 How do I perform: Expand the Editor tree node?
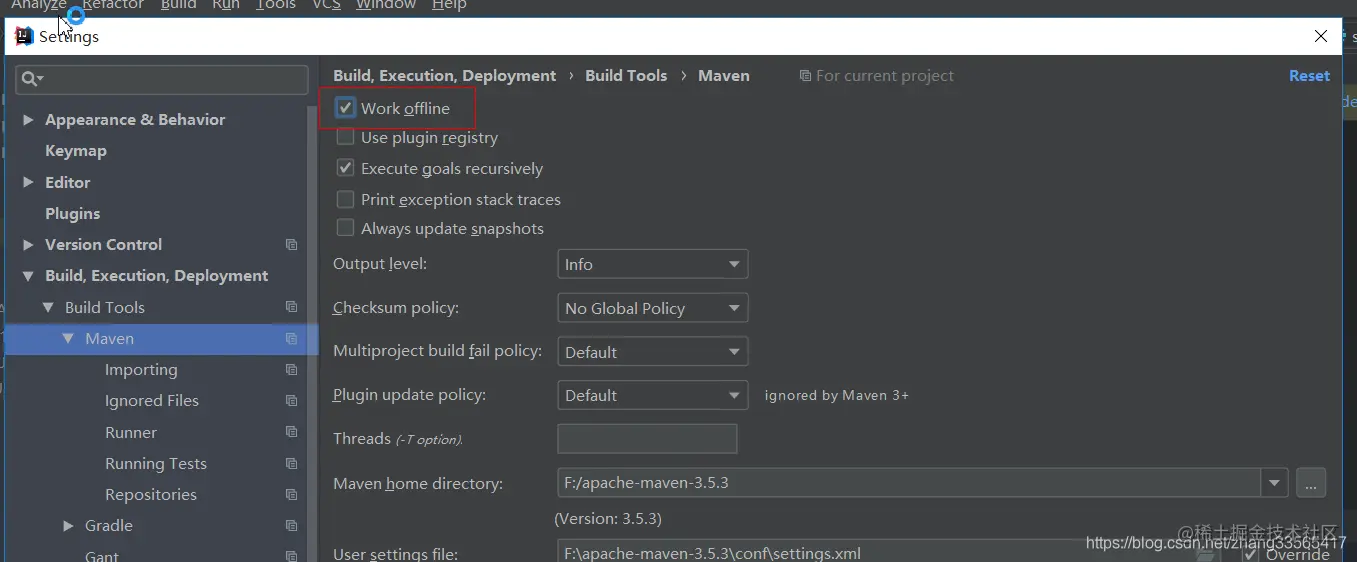click(x=28, y=182)
